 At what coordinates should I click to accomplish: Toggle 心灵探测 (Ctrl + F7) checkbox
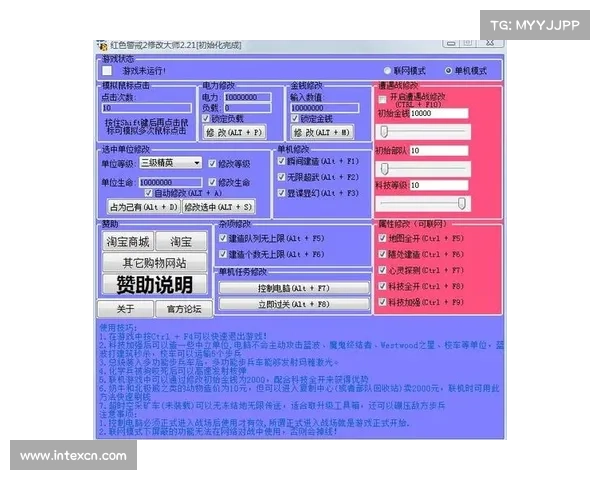pyautogui.click(x=382, y=270)
